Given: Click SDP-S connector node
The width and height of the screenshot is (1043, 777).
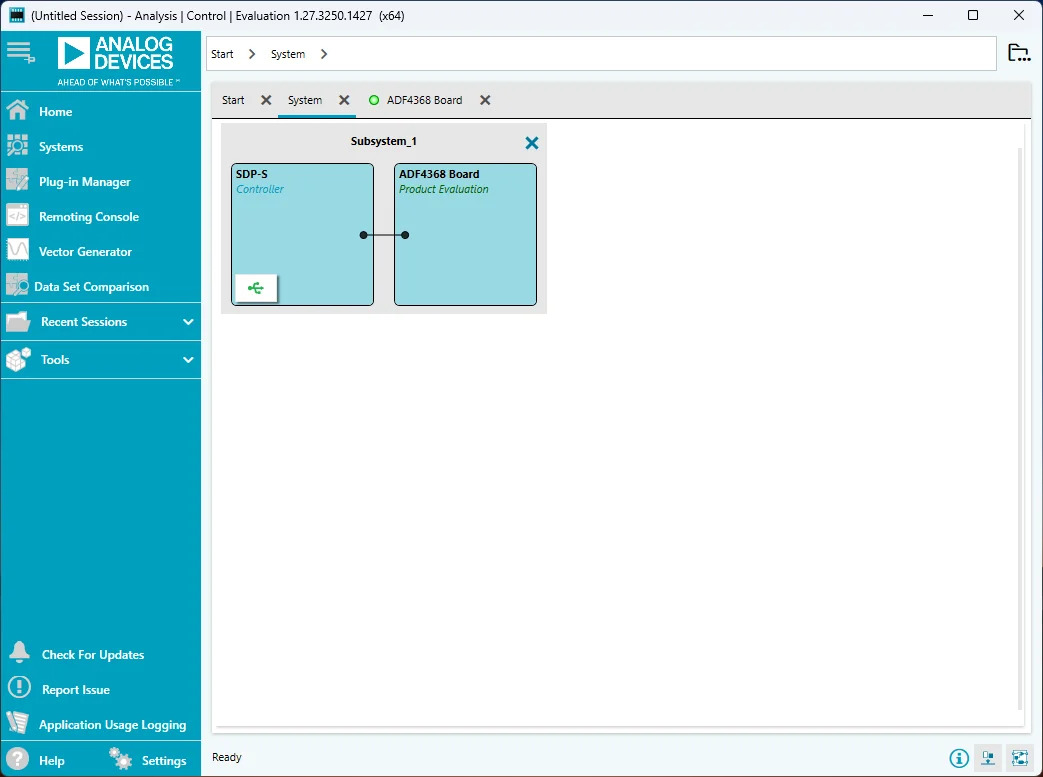Looking at the screenshot, I should pos(363,235).
